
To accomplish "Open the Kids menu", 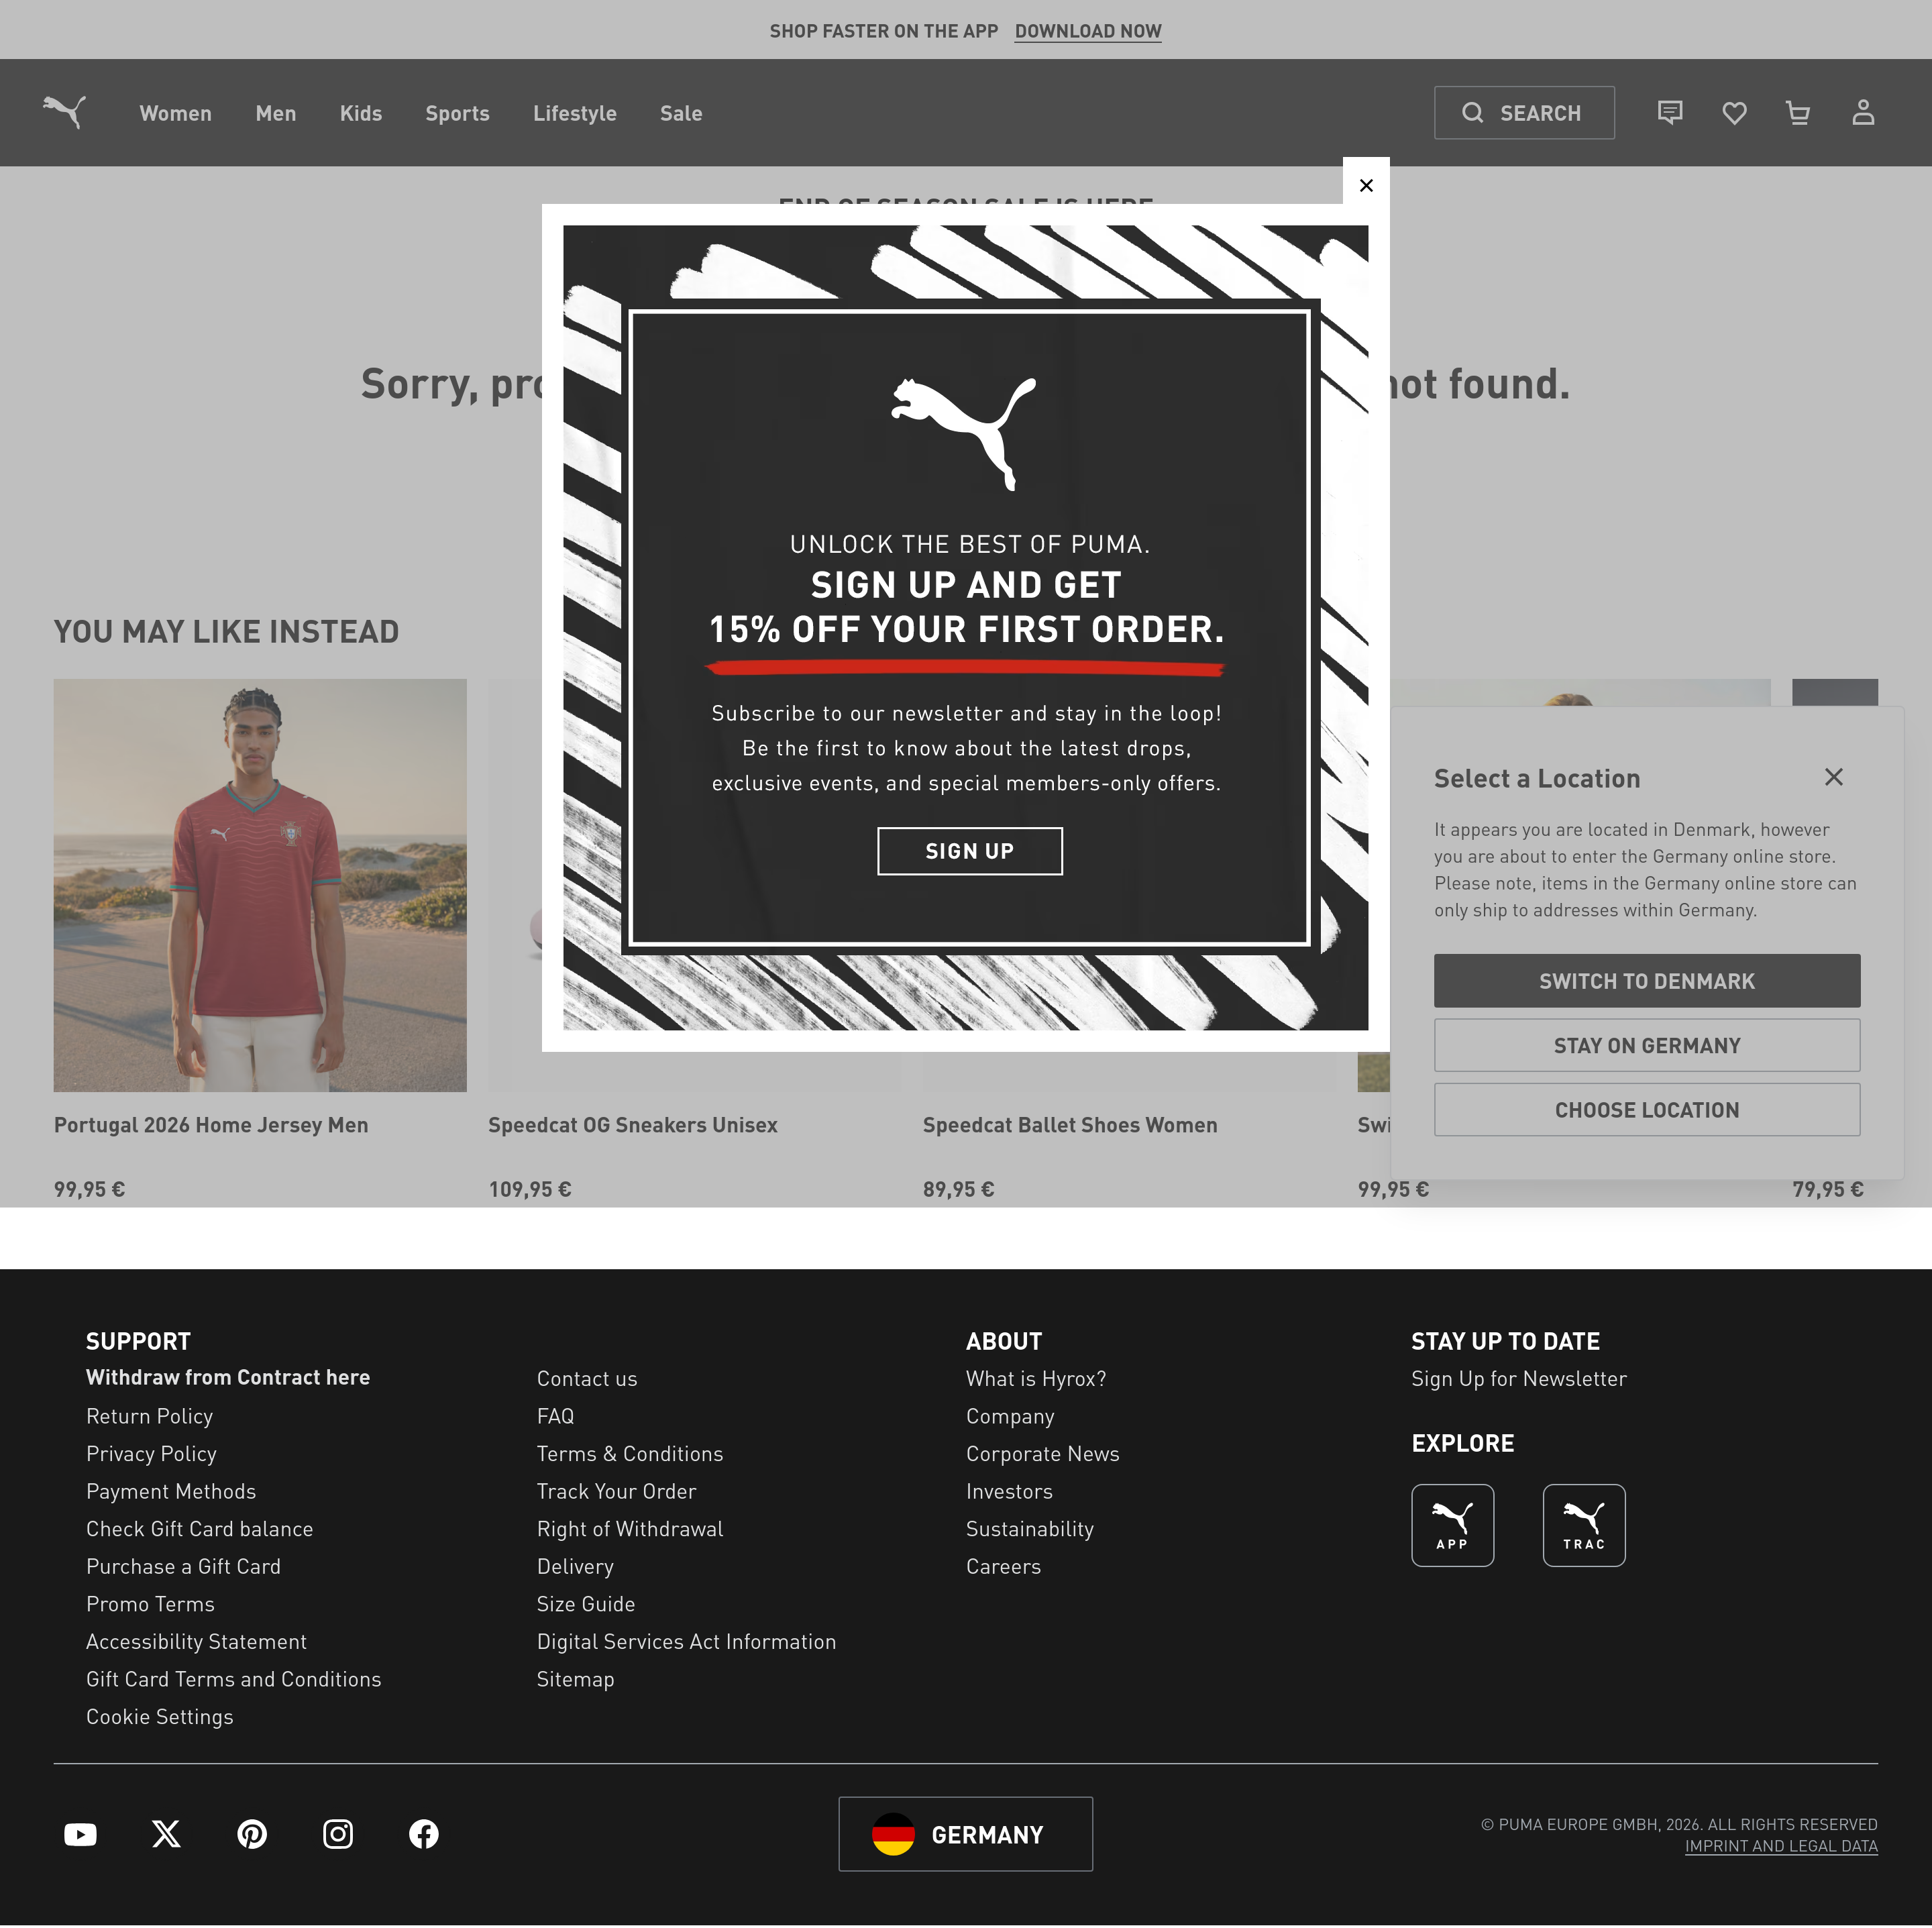I will (361, 113).
